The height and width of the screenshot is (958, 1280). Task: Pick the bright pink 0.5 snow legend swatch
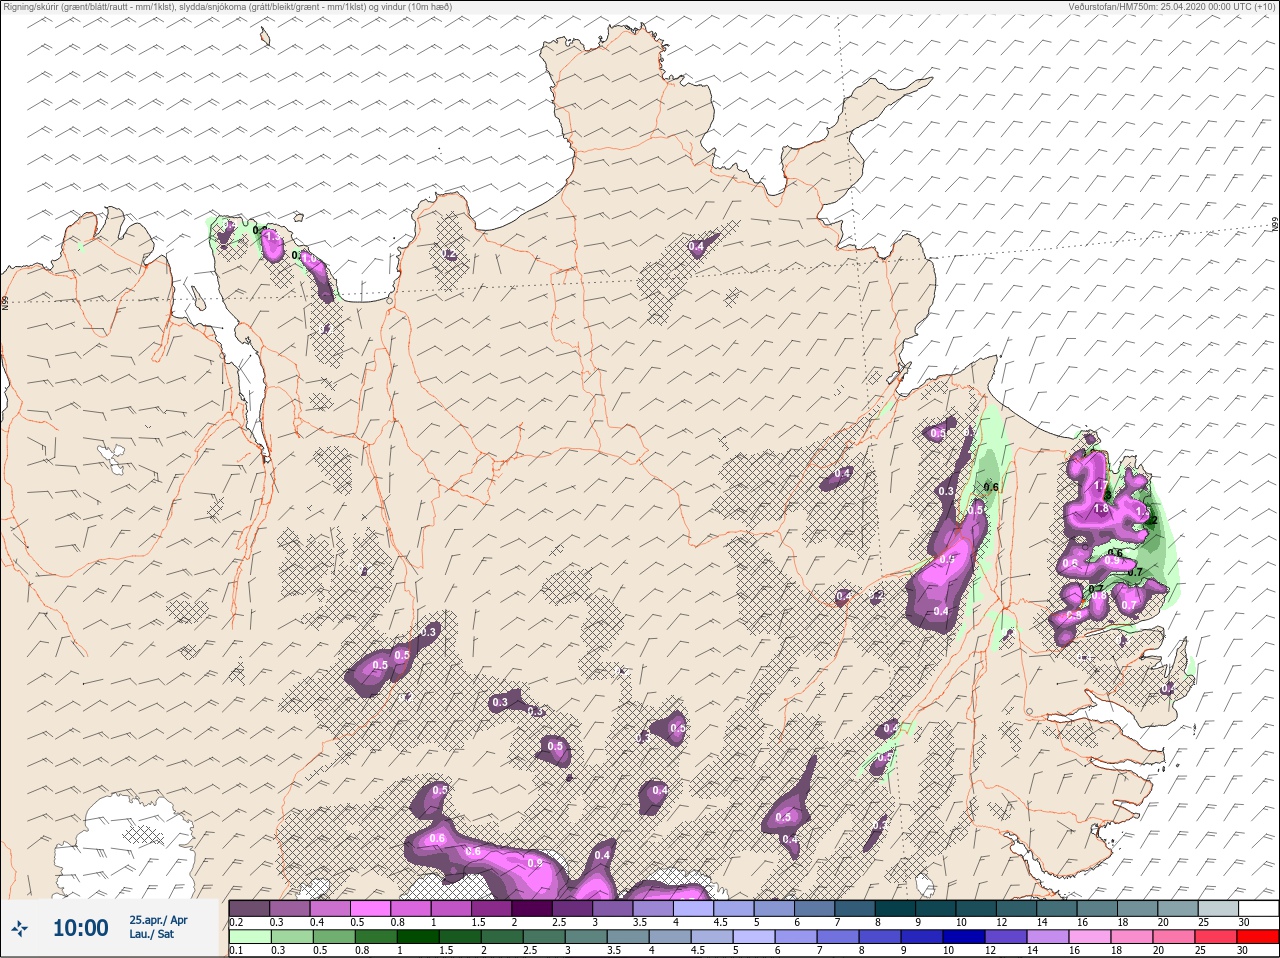pyautogui.click(x=370, y=908)
